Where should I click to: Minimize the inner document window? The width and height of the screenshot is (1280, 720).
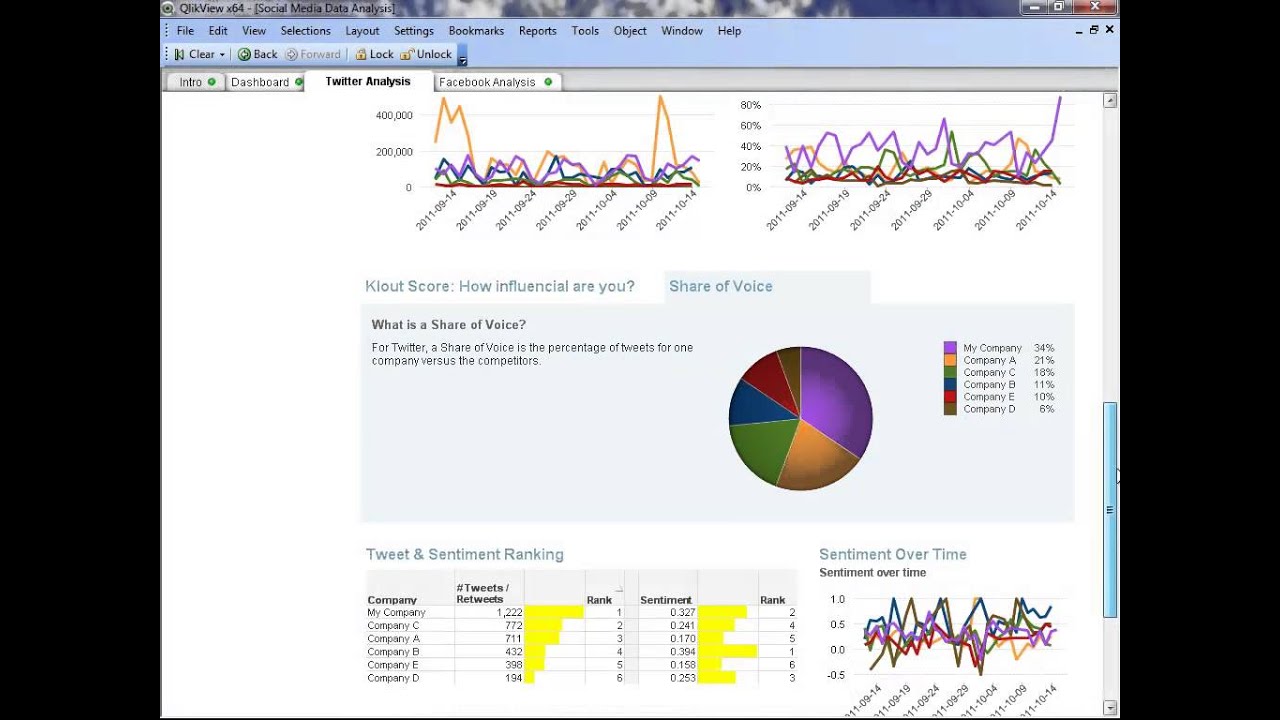(1079, 30)
